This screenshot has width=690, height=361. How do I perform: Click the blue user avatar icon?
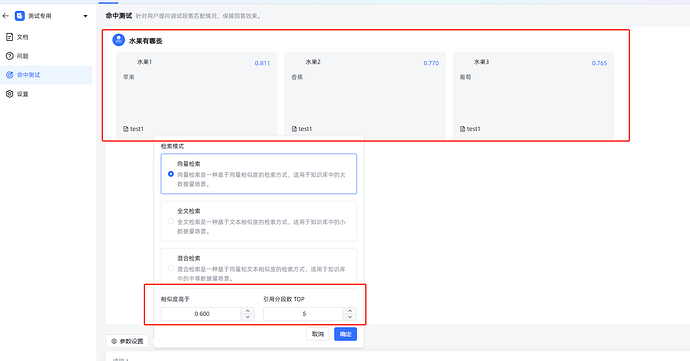point(118,40)
